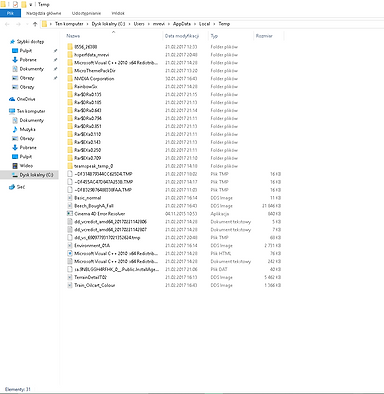Select the Cinema 4D Error Resolver application icon
384x394 pixels.
pyautogui.click(x=70, y=214)
